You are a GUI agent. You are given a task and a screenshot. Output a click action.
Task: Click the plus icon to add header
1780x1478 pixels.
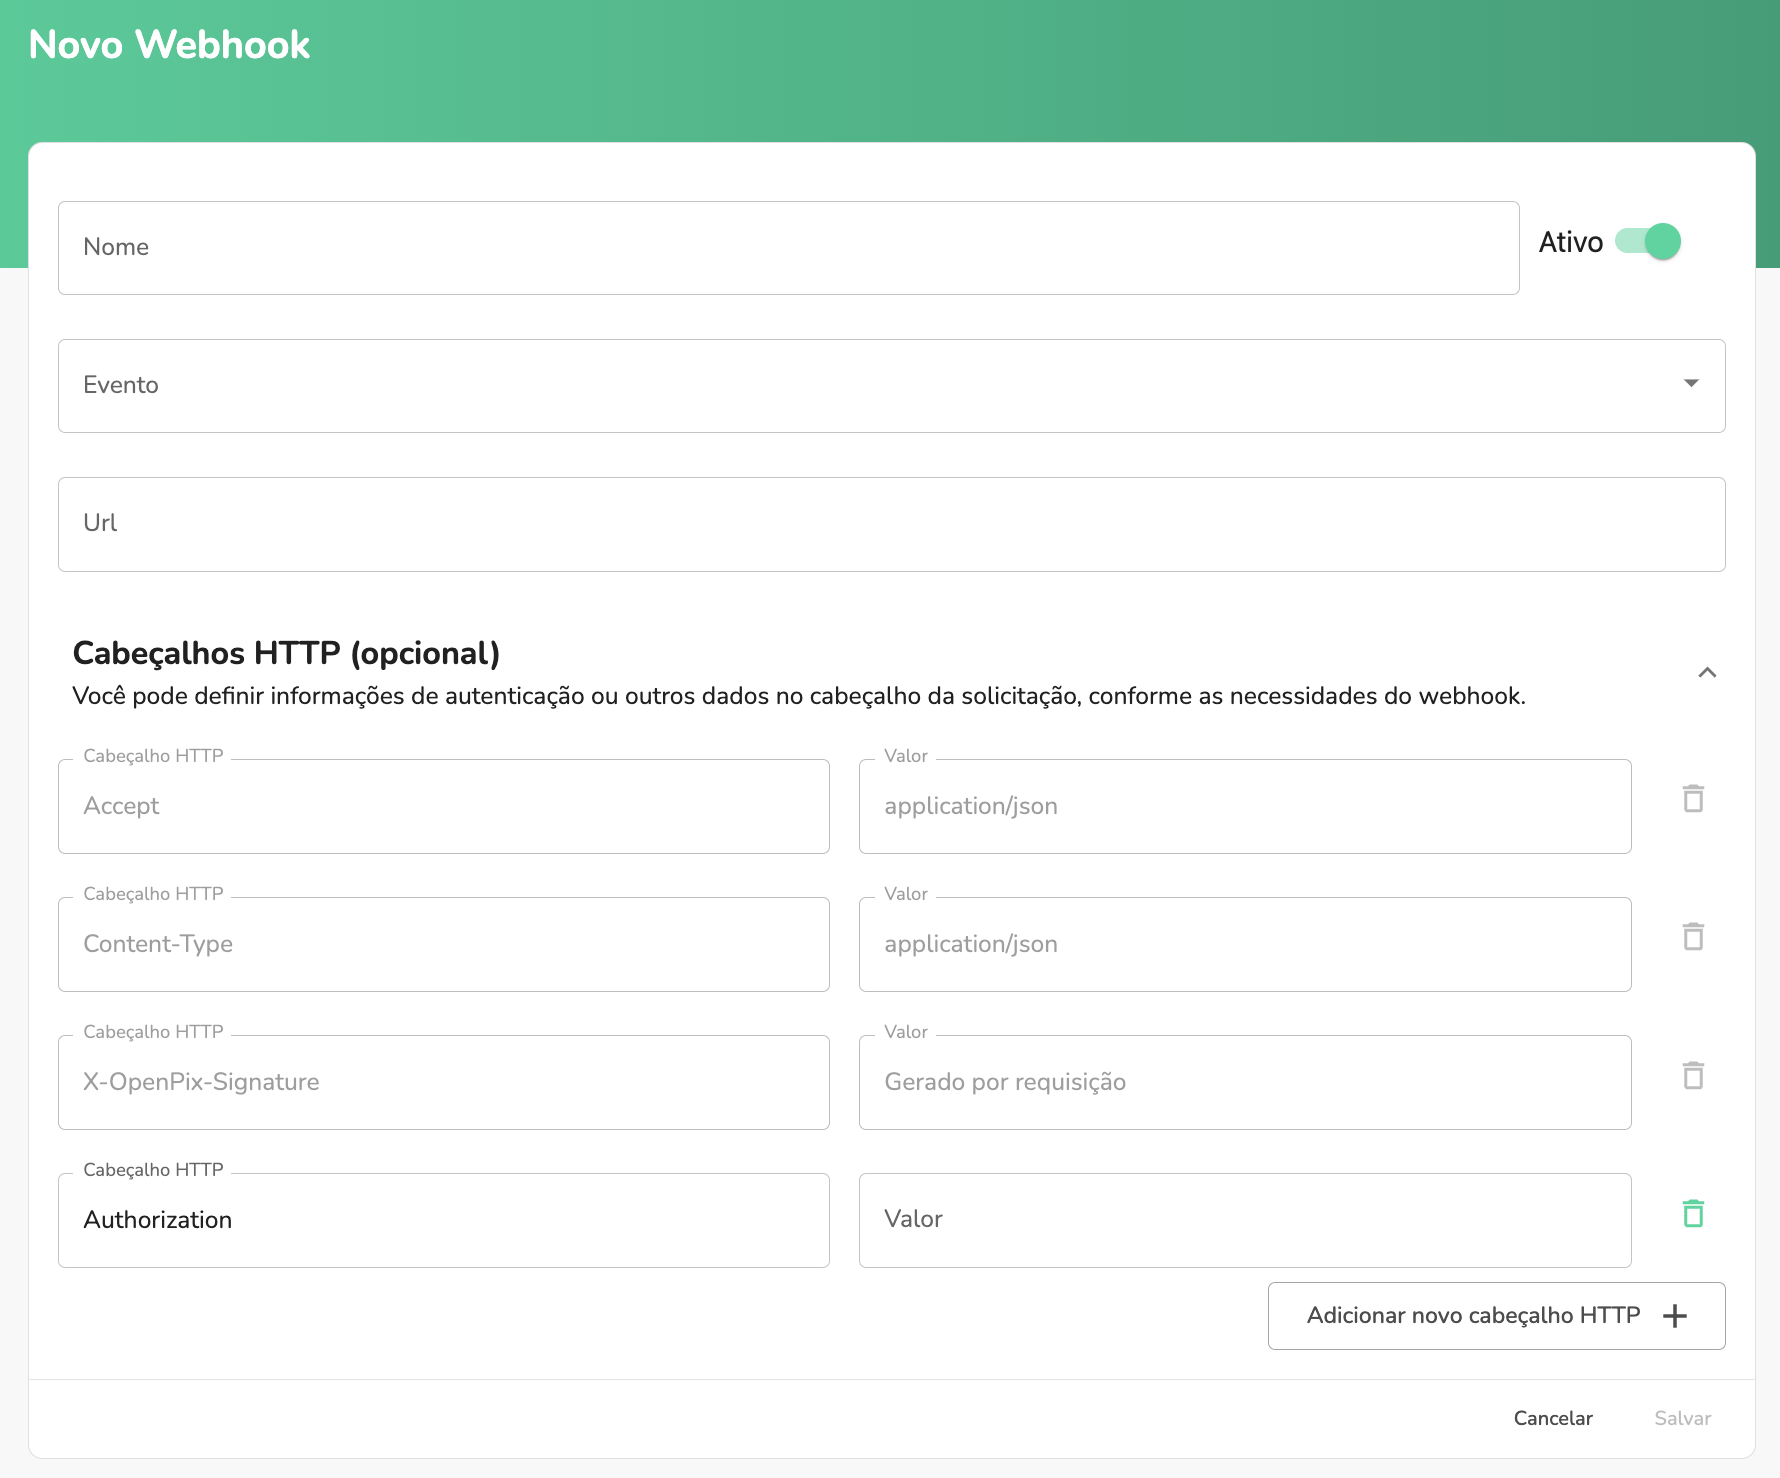click(1675, 1316)
